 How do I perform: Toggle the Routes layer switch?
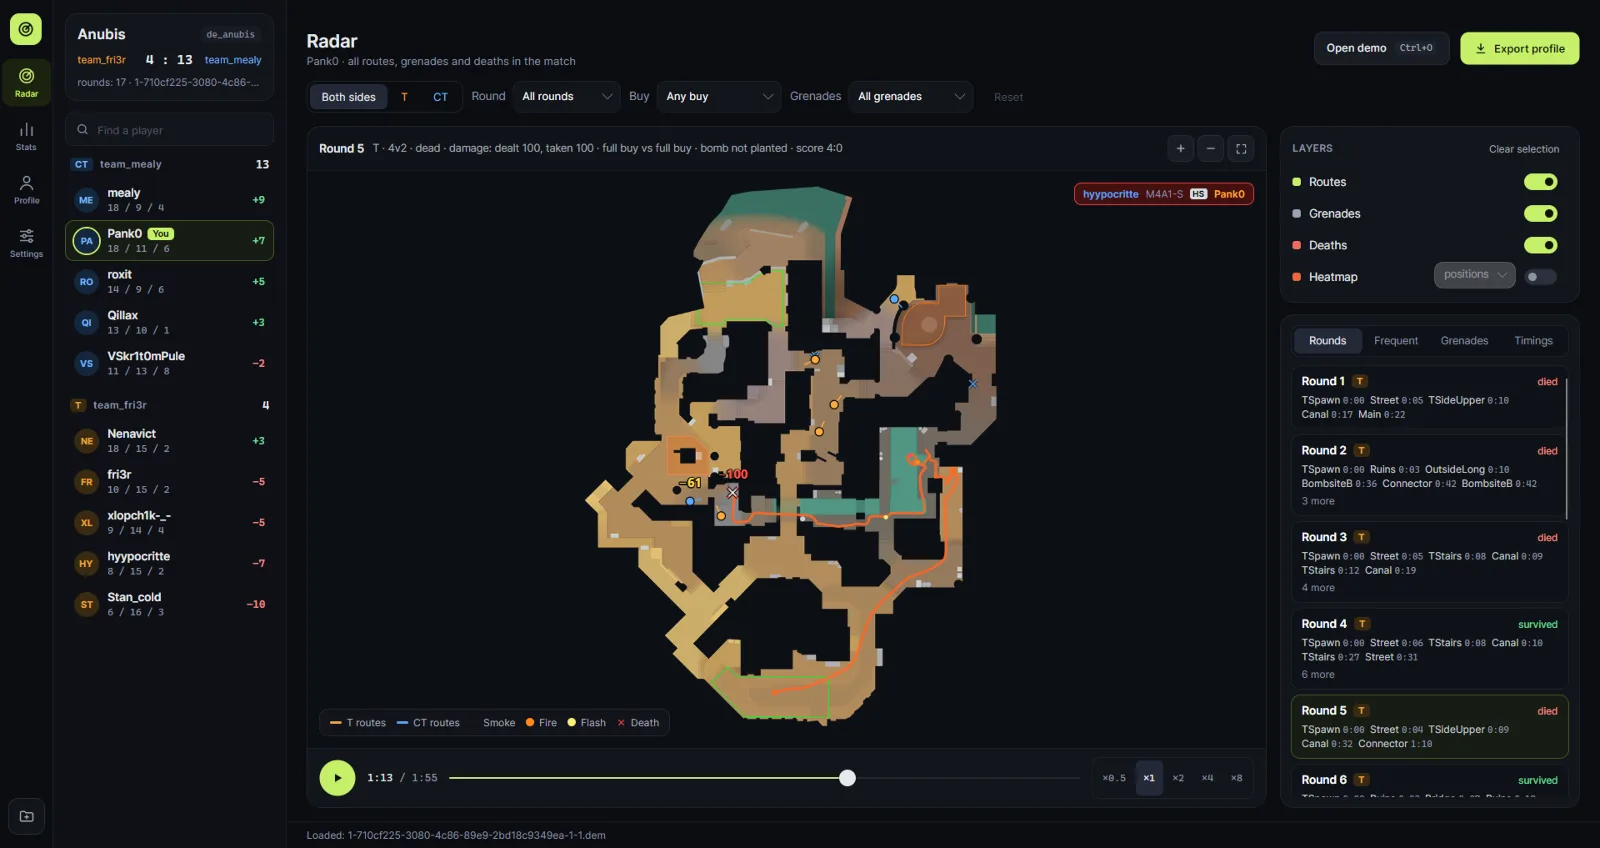(1540, 182)
